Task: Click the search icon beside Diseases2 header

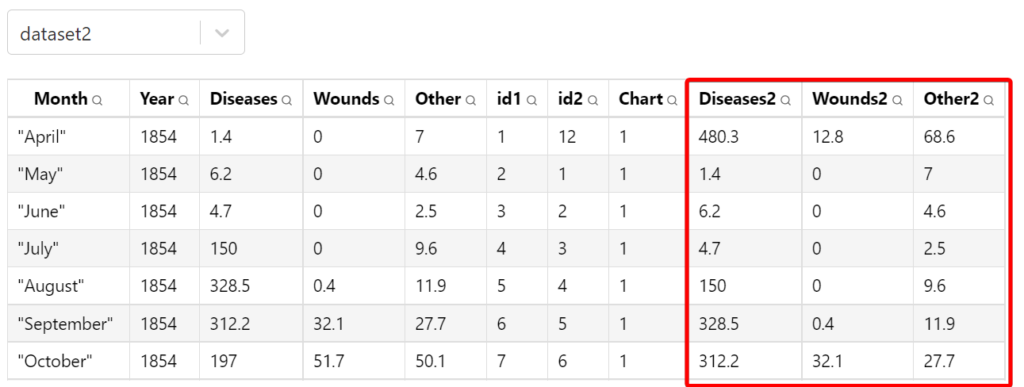Action: pyautogui.click(x=786, y=100)
